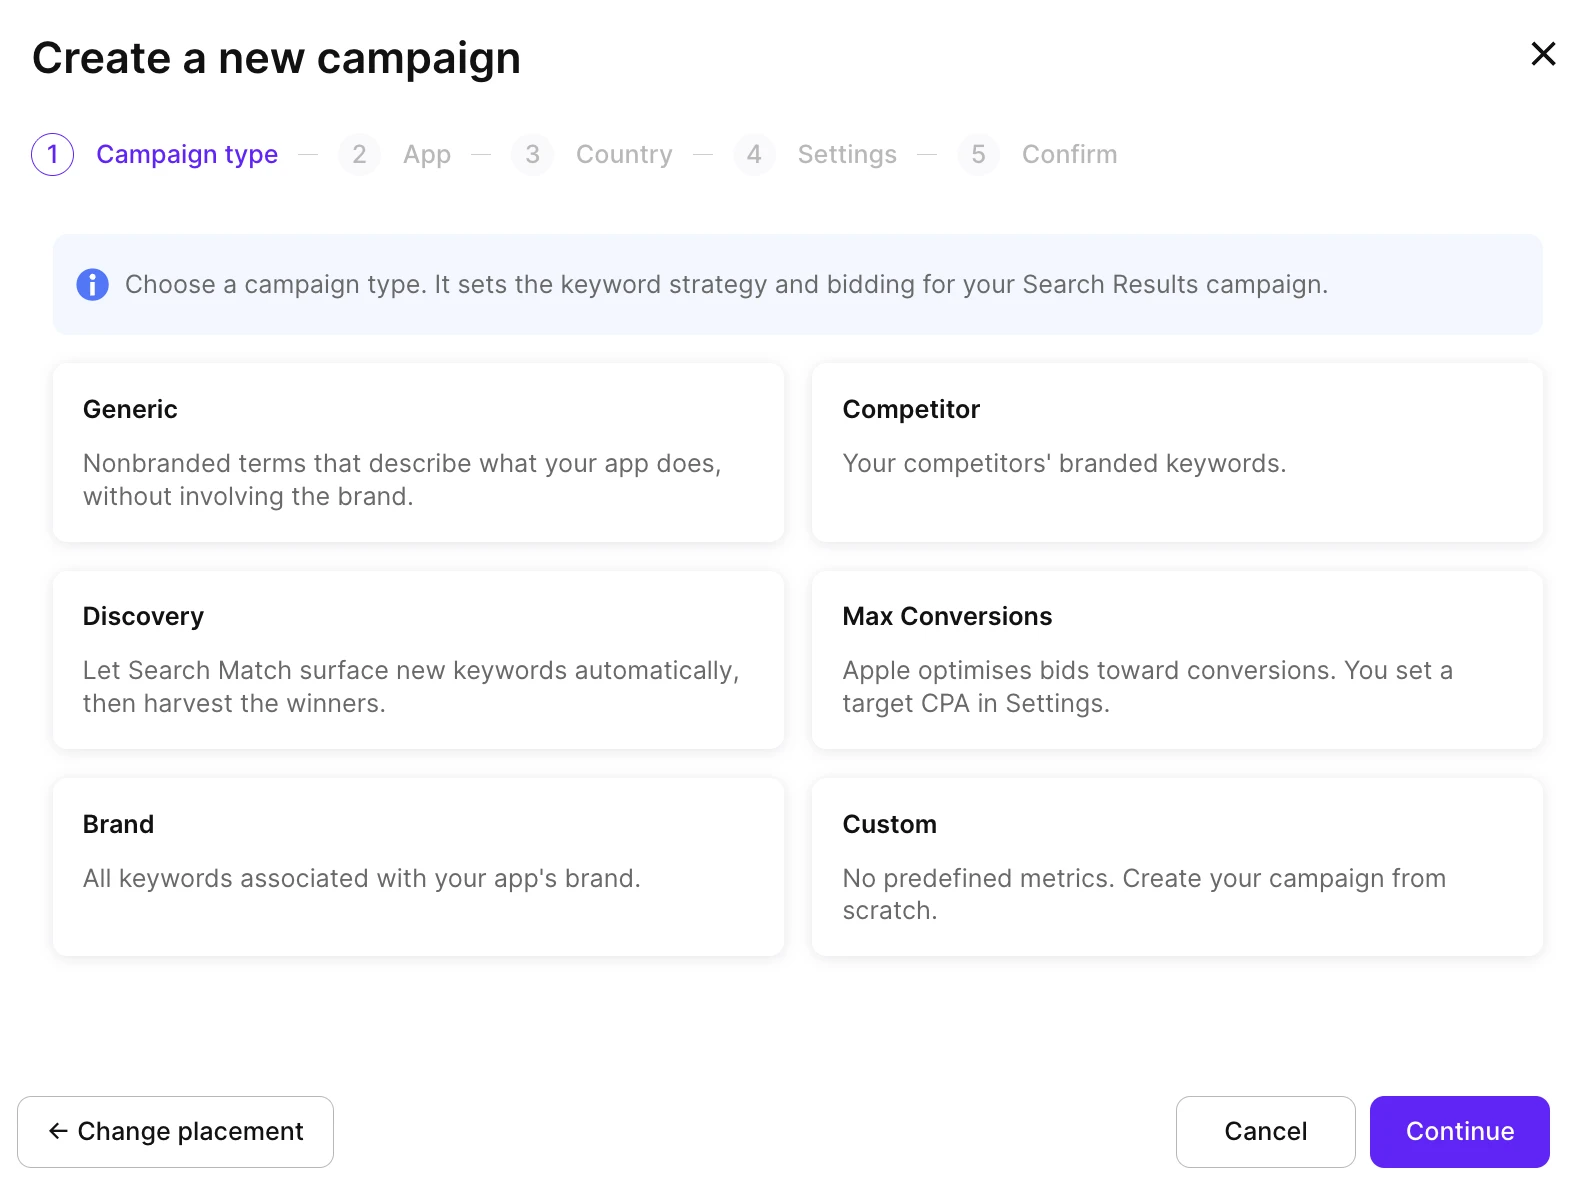Choose the Custom campaign type card
The width and height of the screenshot is (1596, 1198).
click(x=1177, y=867)
